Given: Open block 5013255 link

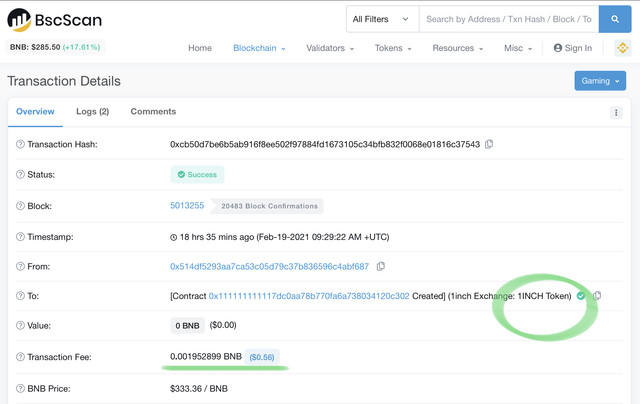Looking at the screenshot, I should pyautogui.click(x=187, y=206).
